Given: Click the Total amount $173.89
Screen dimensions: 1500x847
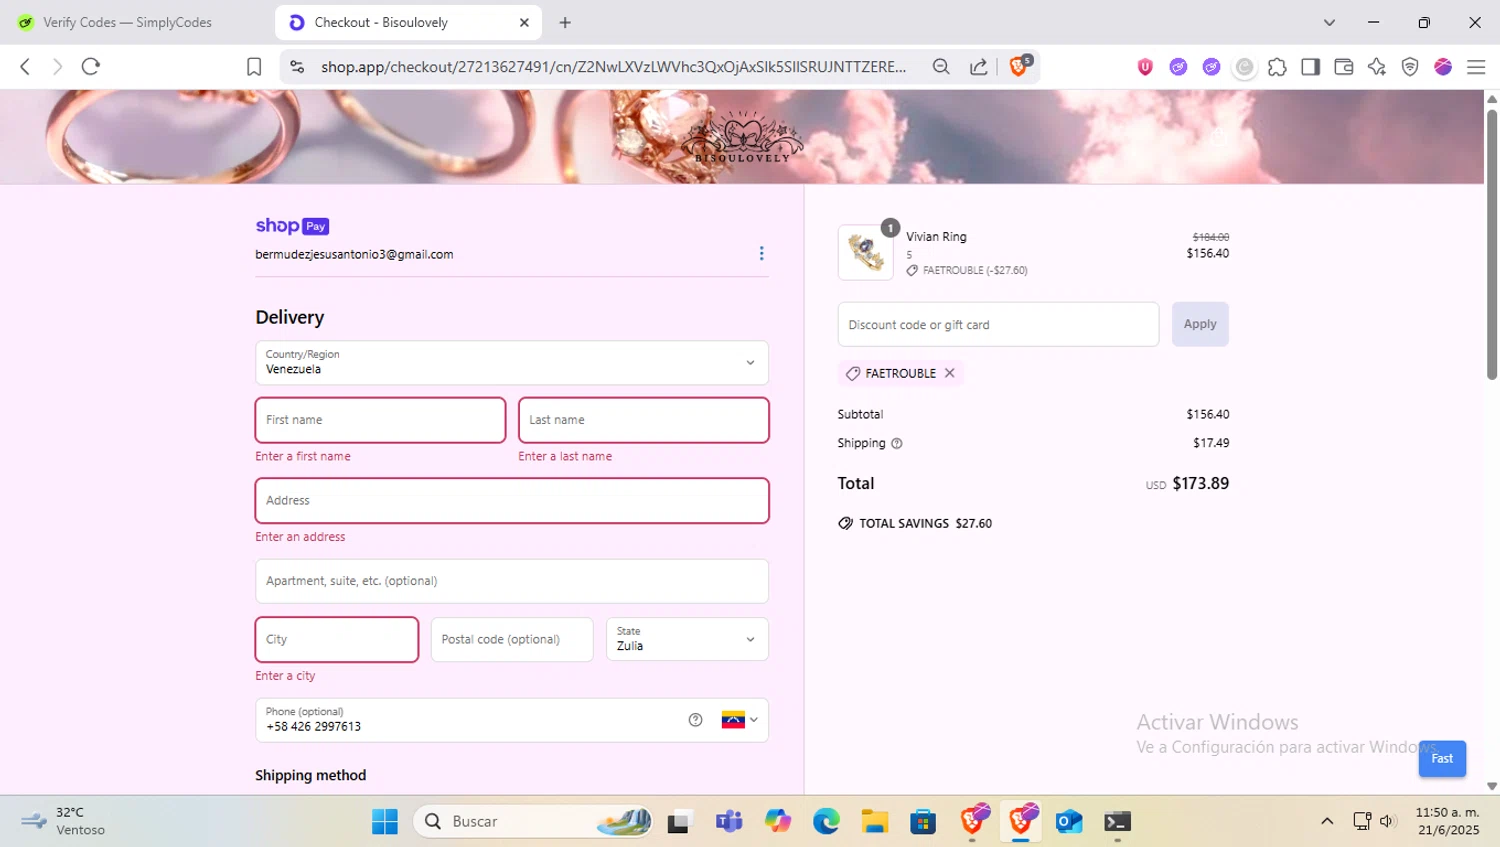Looking at the screenshot, I should pos(1200,483).
